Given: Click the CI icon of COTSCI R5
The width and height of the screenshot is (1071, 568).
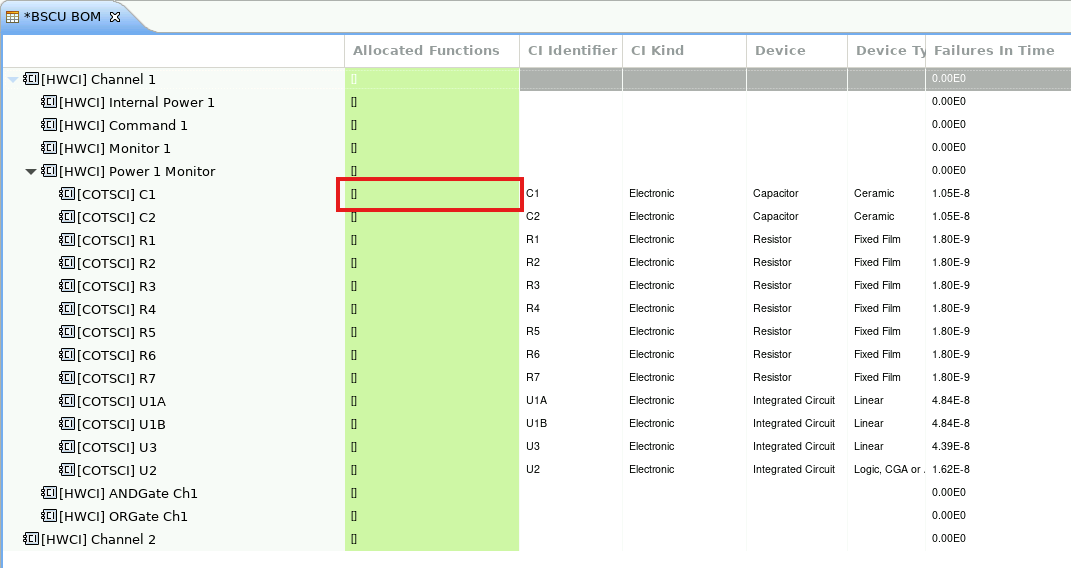Looking at the screenshot, I should pos(67,332).
